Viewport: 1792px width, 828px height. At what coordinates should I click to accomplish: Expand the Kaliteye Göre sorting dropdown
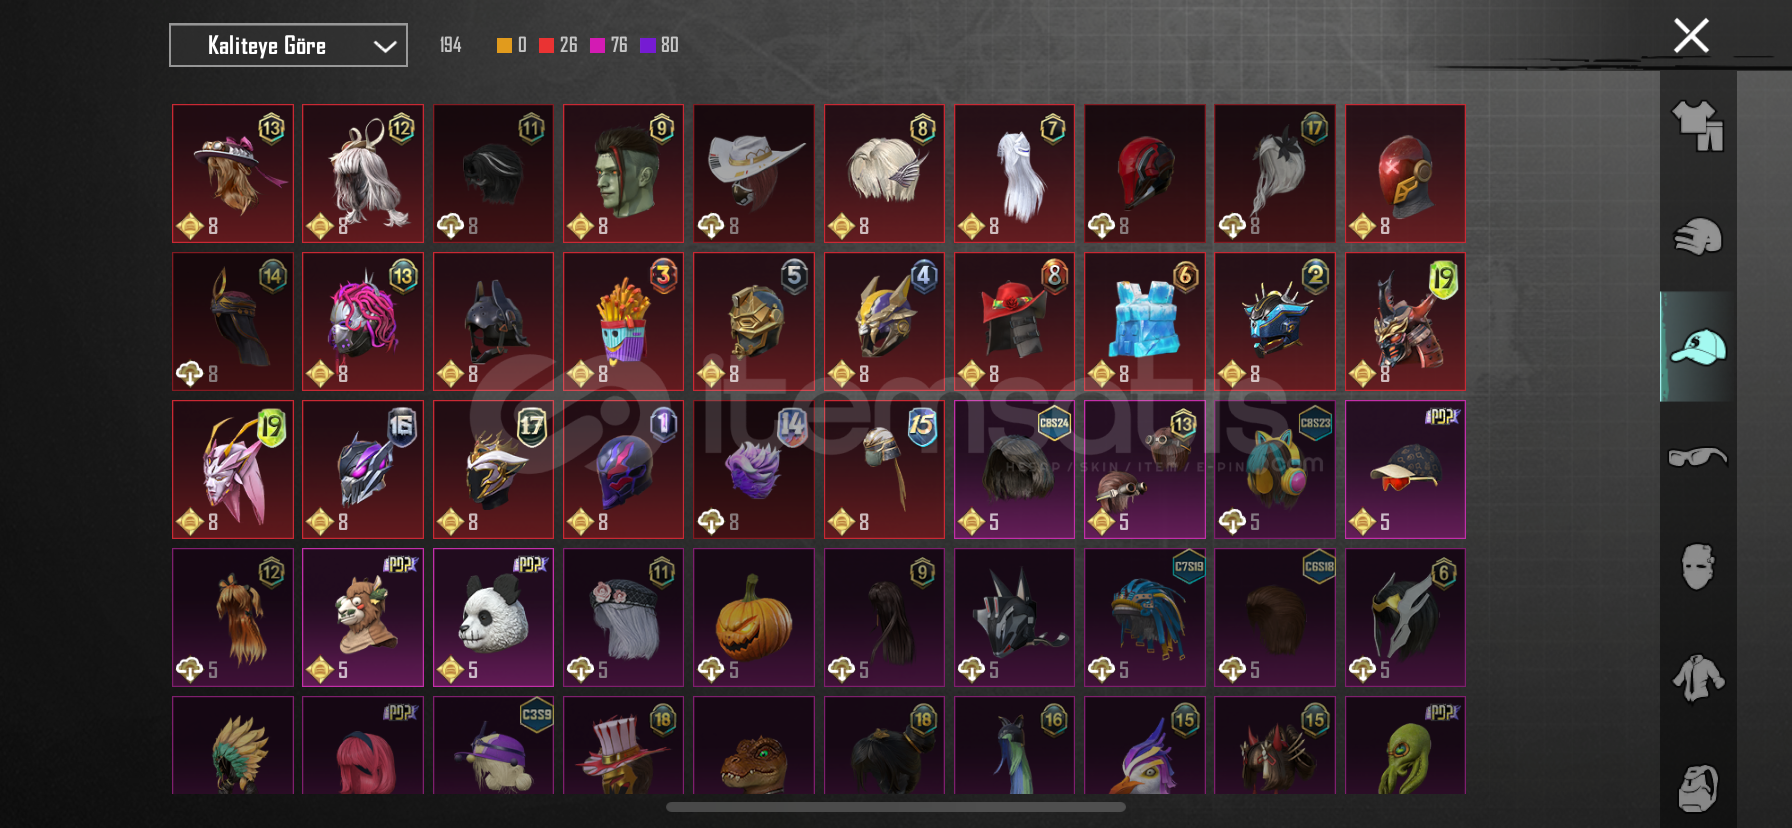288,45
